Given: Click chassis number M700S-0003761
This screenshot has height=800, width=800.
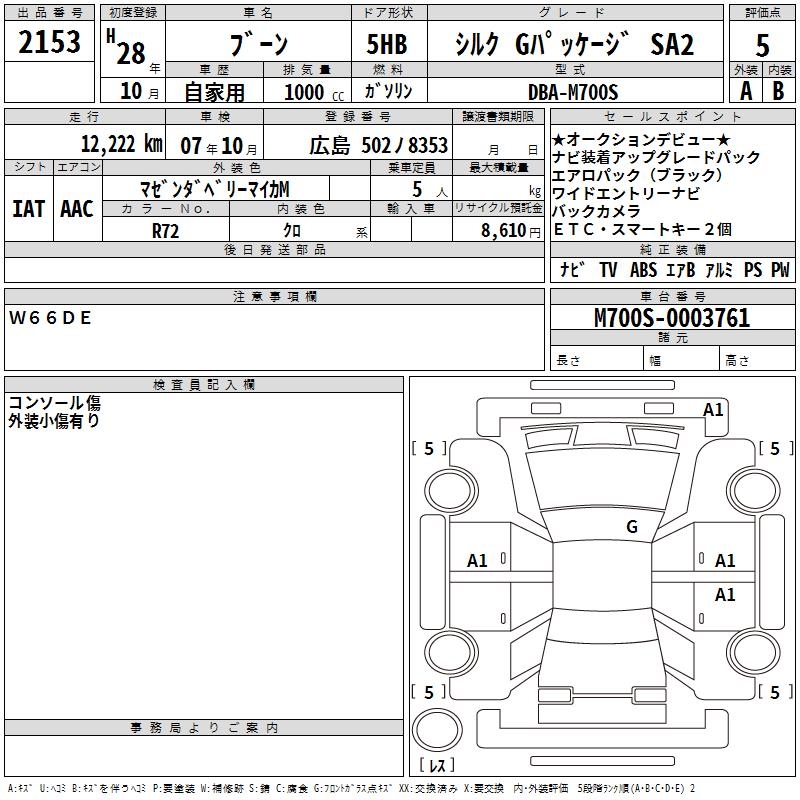Looking at the screenshot, I should point(672,318).
